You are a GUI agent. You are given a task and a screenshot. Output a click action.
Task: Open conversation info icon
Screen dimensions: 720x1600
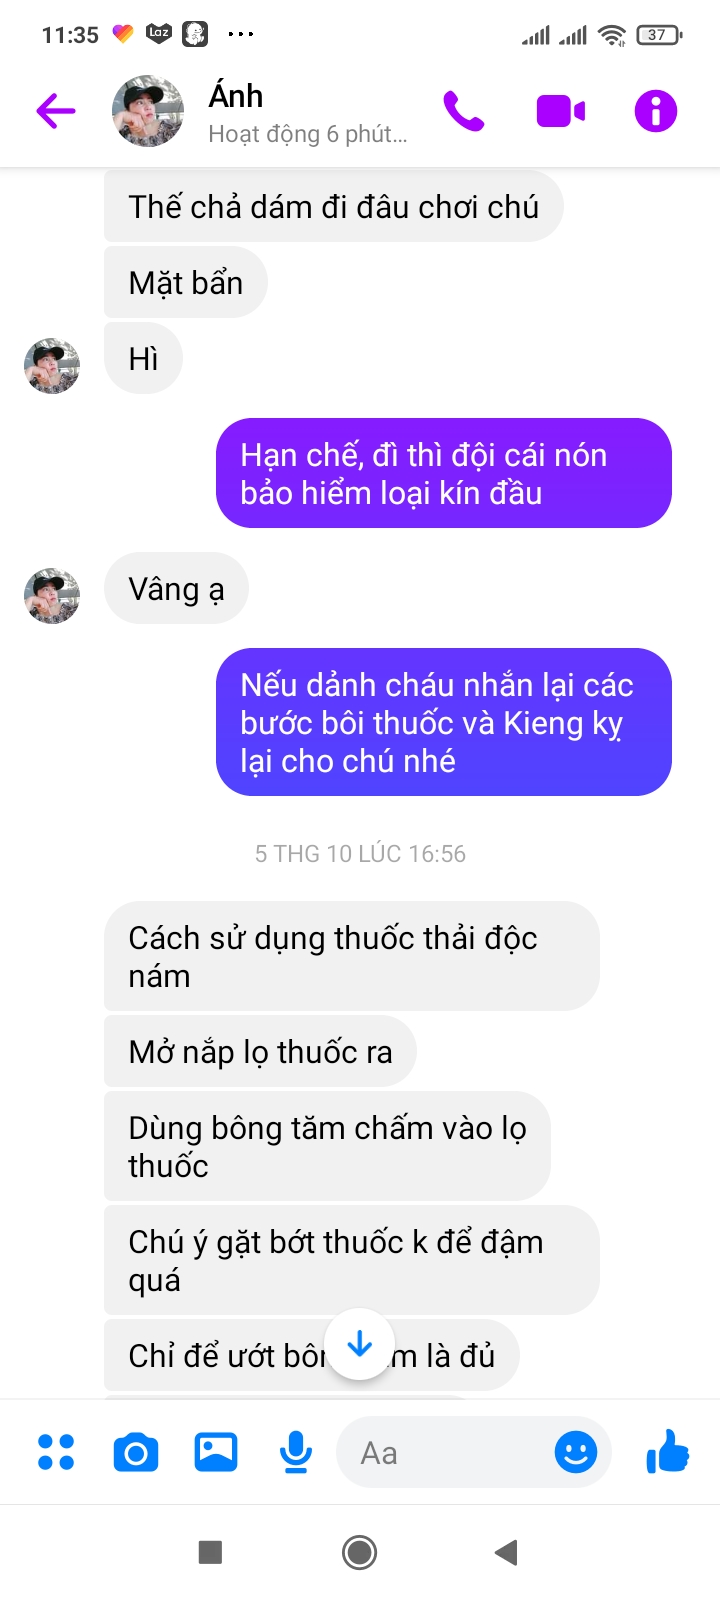coord(656,111)
